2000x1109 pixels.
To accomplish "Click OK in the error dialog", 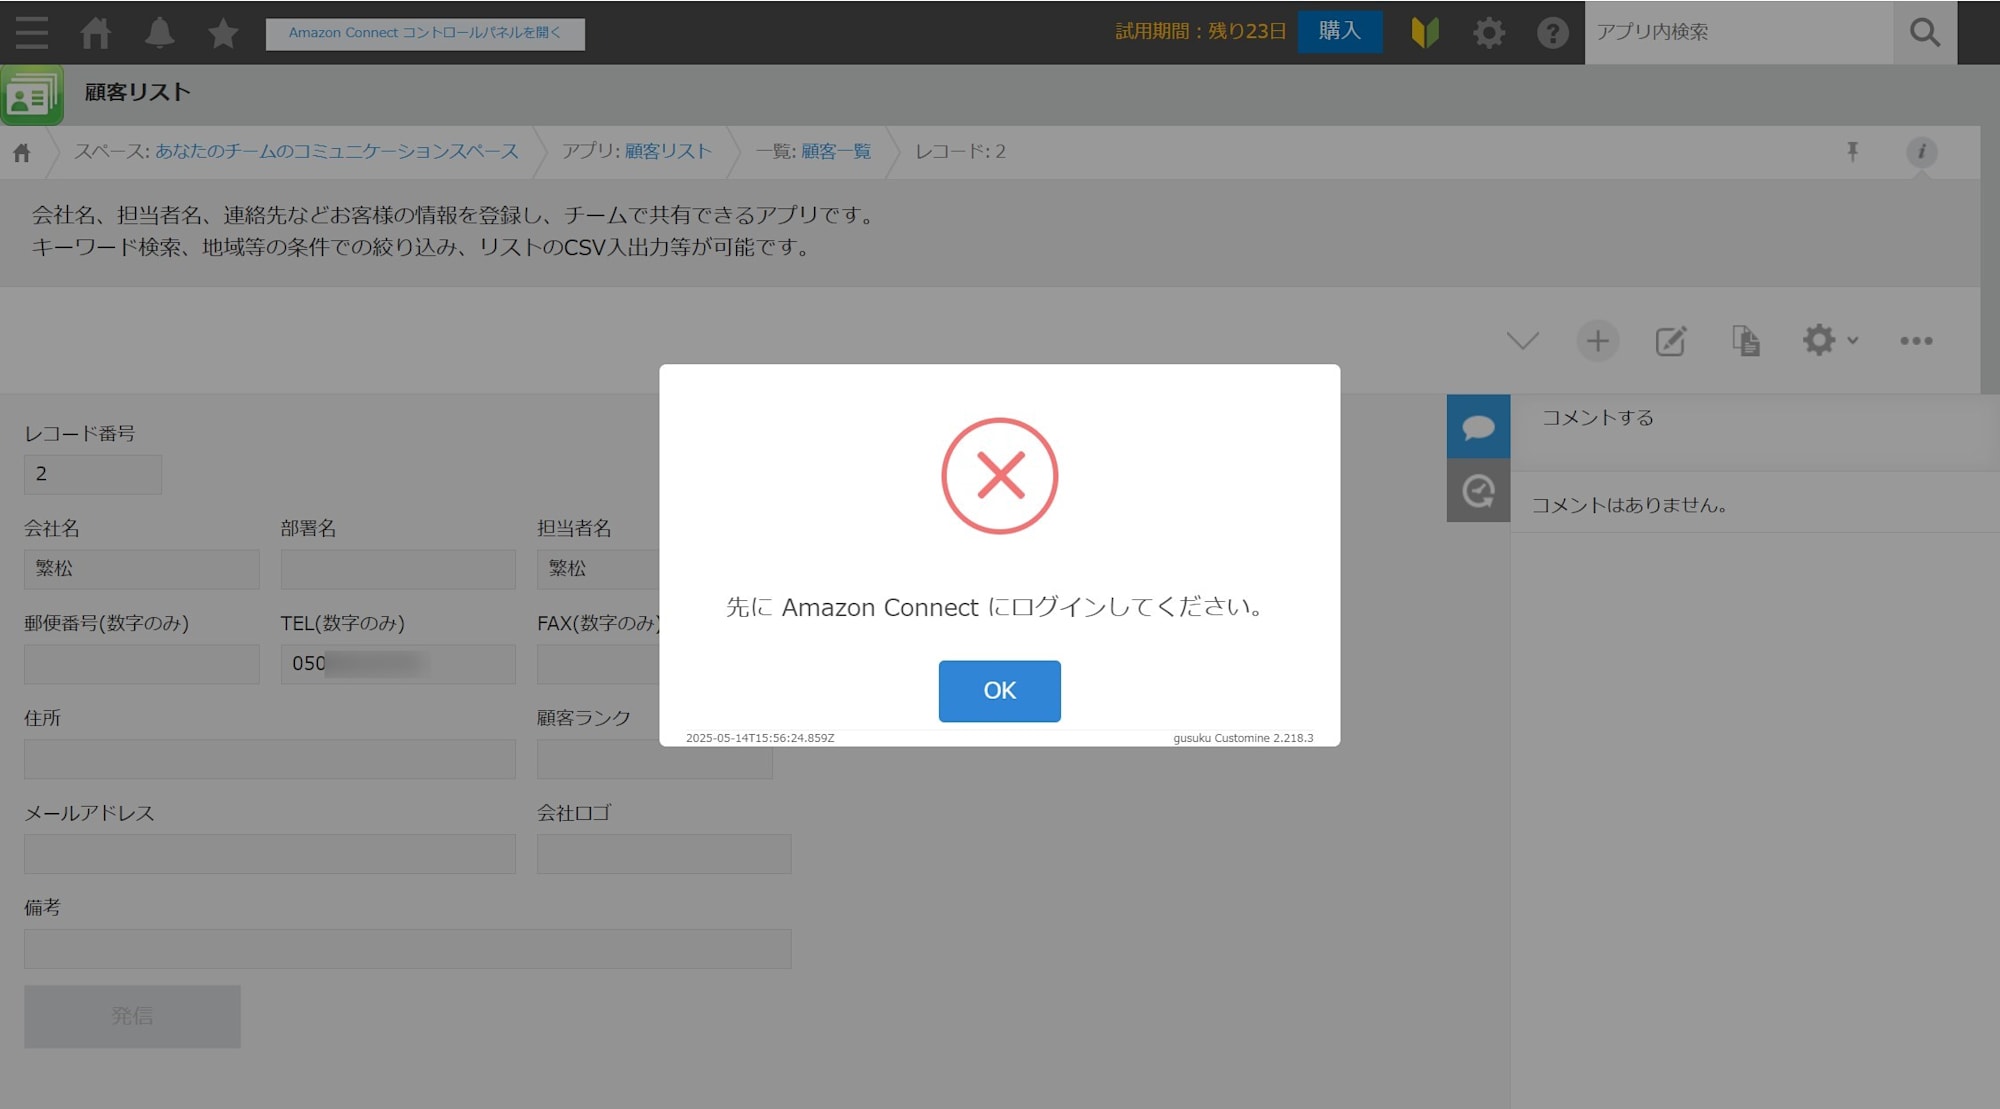I will tap(999, 691).
